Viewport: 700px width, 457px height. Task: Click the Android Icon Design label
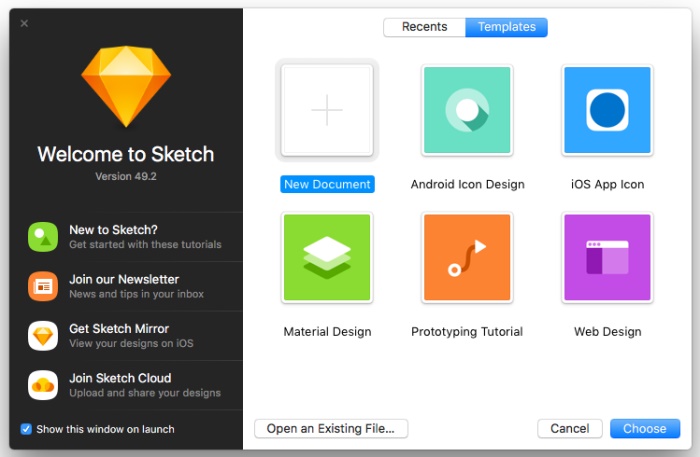(467, 184)
